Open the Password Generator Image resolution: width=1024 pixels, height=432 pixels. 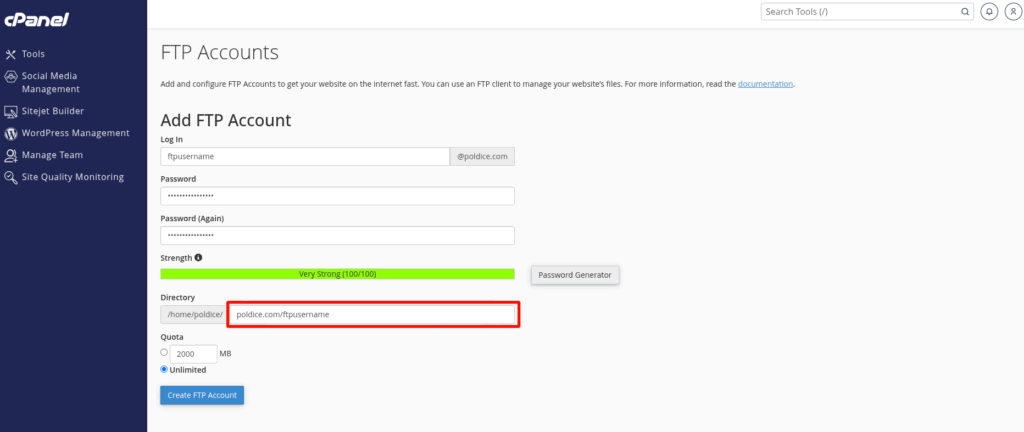[575, 275]
